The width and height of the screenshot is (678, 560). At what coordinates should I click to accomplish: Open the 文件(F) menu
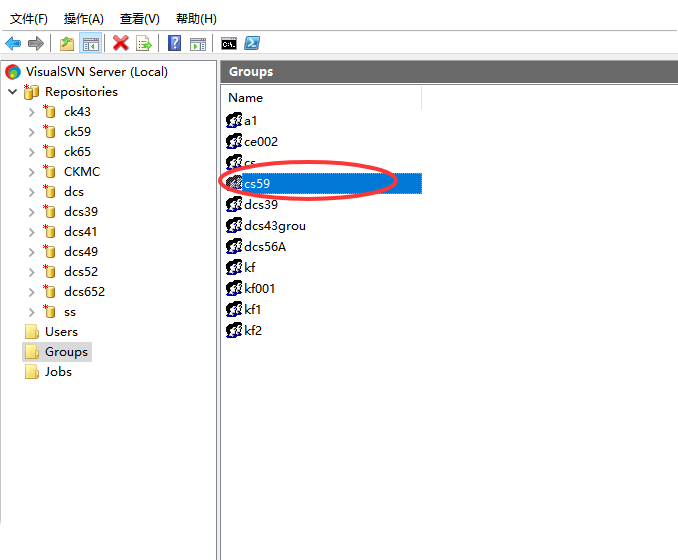point(29,19)
